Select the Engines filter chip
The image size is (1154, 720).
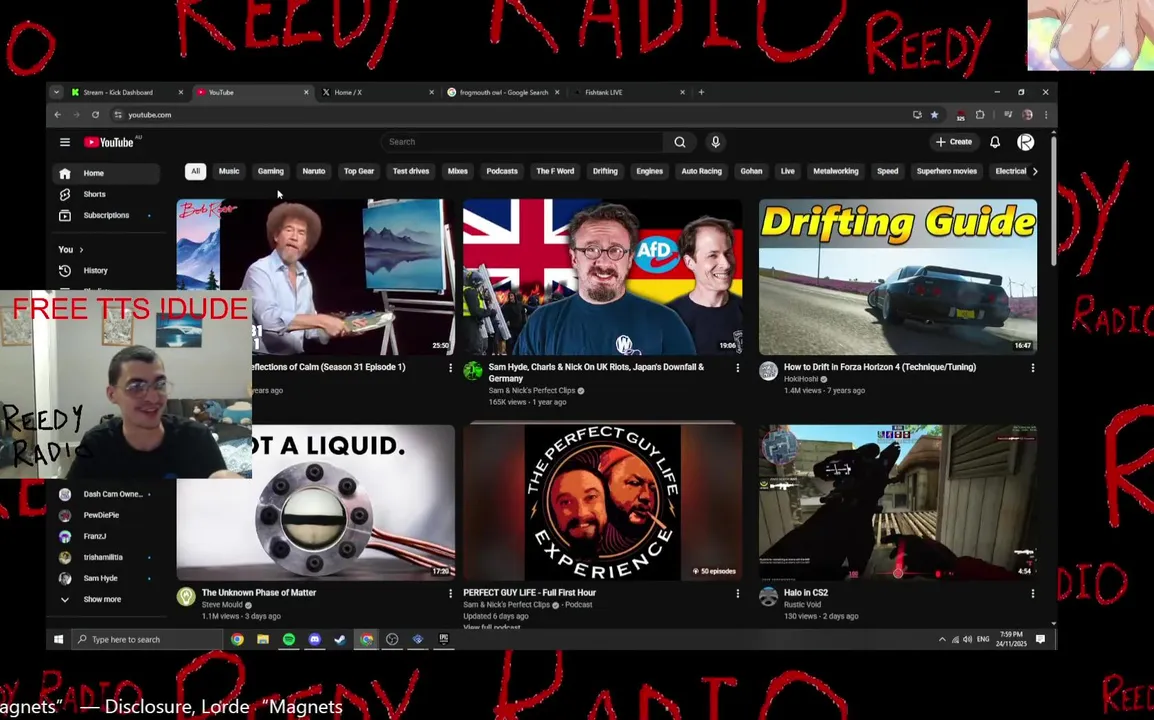[649, 171]
